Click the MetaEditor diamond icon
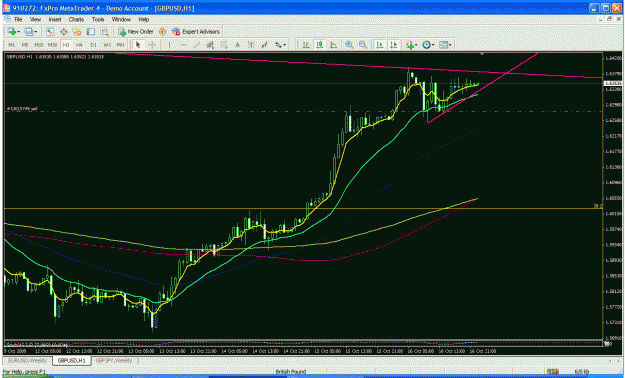The width and height of the screenshot is (625, 378). coord(162,32)
